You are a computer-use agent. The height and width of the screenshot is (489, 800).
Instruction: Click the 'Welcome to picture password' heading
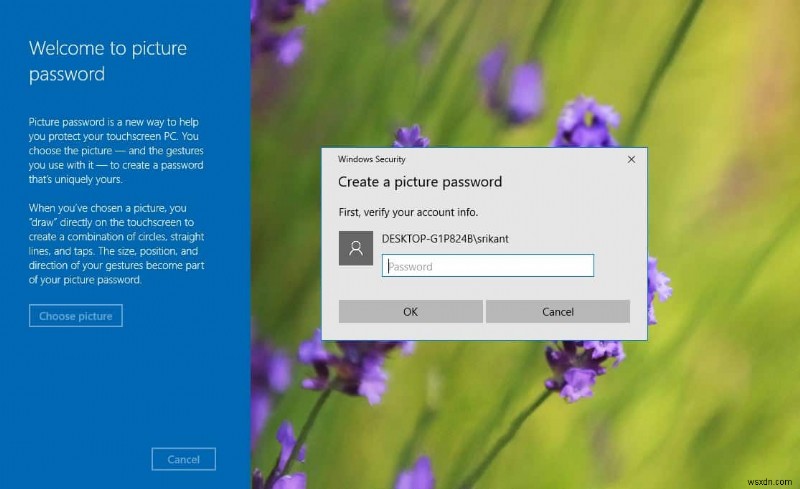(108, 61)
